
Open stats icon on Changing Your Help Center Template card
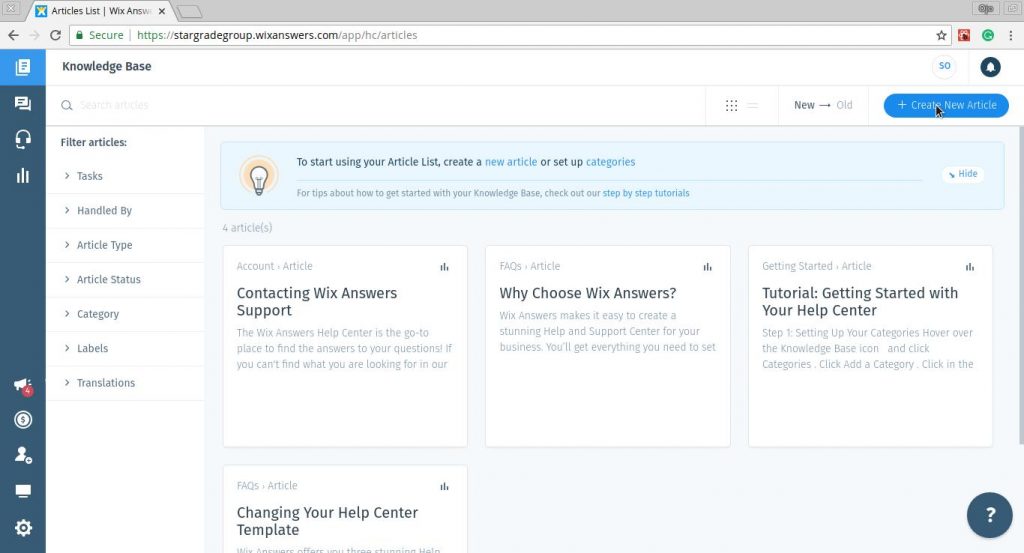(445, 486)
